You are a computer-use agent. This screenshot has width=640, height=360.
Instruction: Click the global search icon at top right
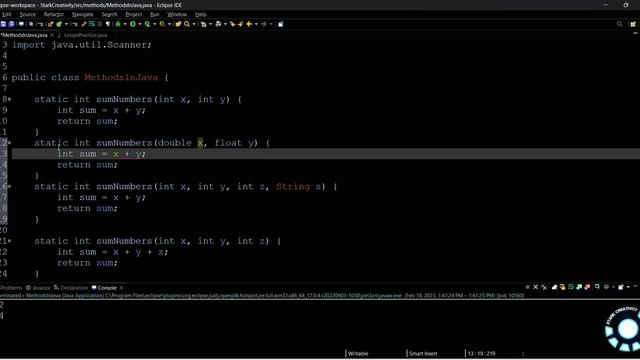tap(620, 24)
